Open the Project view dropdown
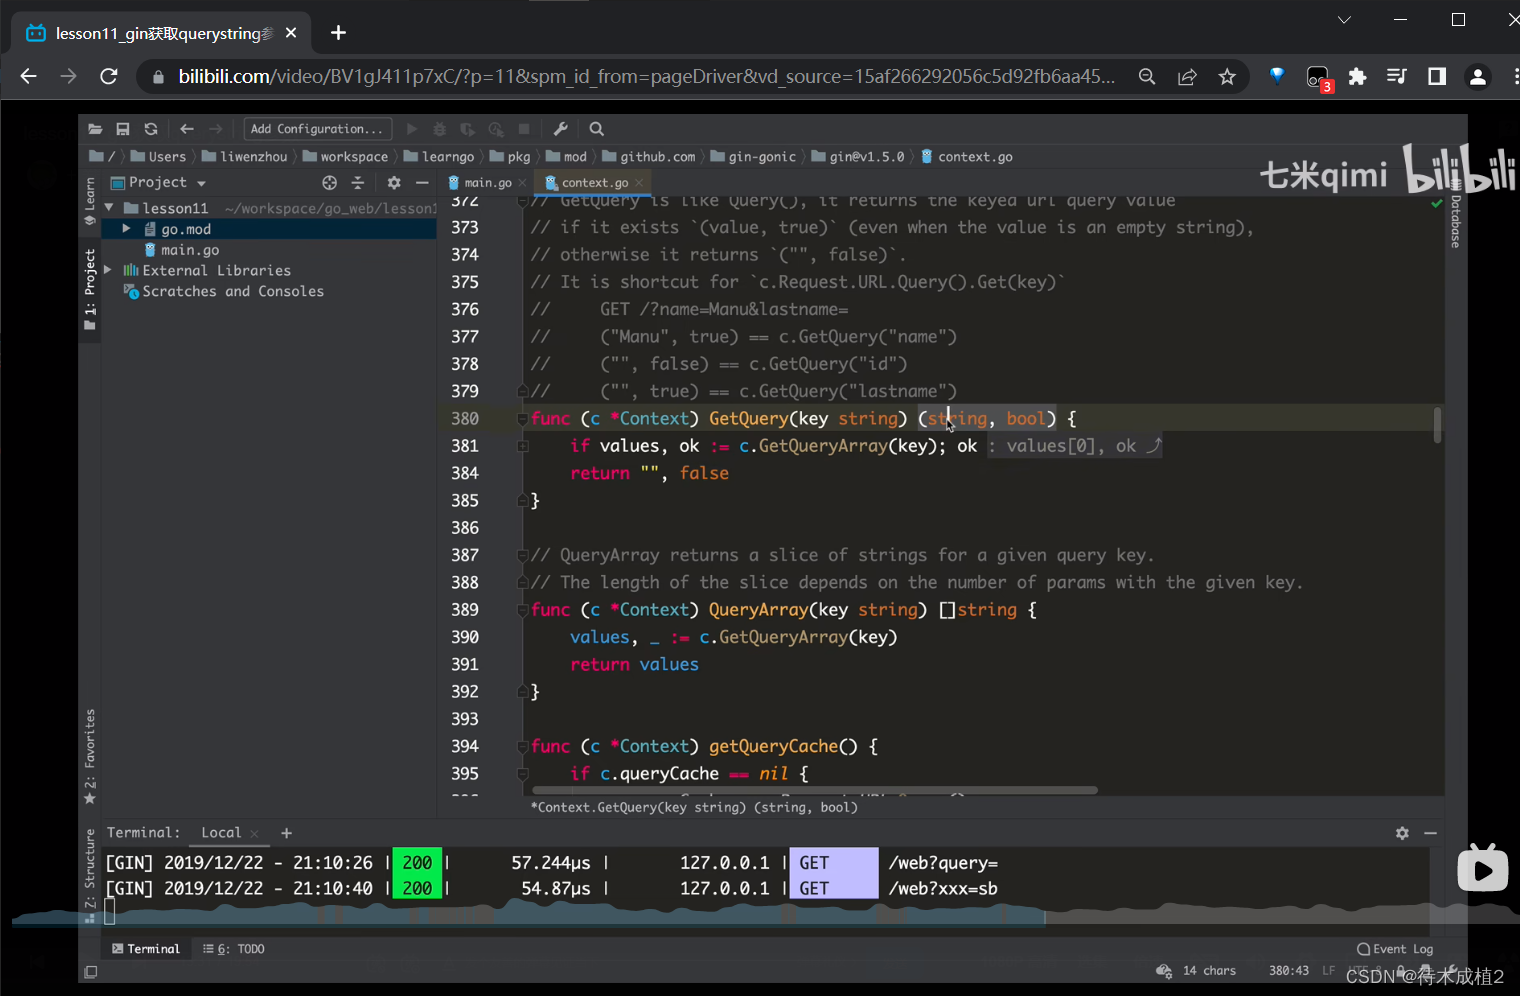This screenshot has width=1520, height=996. click(201, 183)
